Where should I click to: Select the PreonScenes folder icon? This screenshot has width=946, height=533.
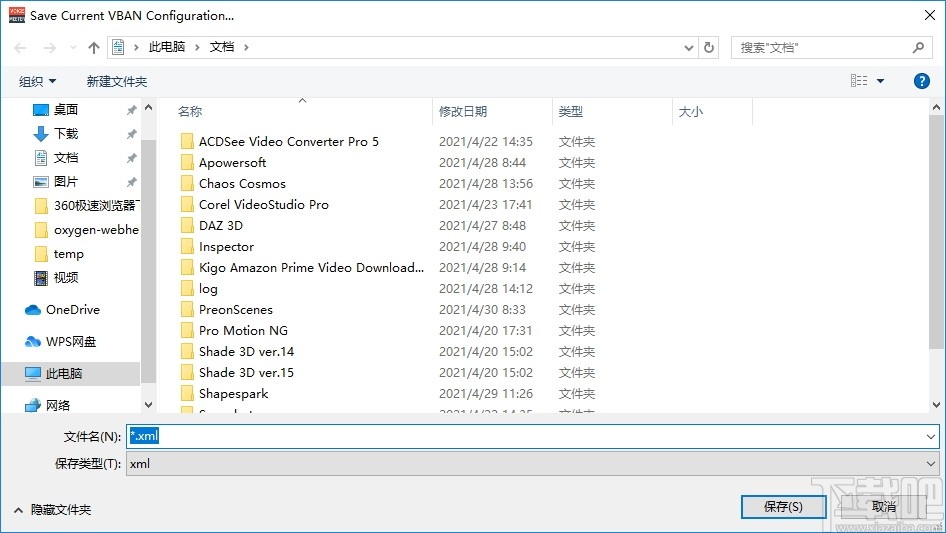(187, 310)
